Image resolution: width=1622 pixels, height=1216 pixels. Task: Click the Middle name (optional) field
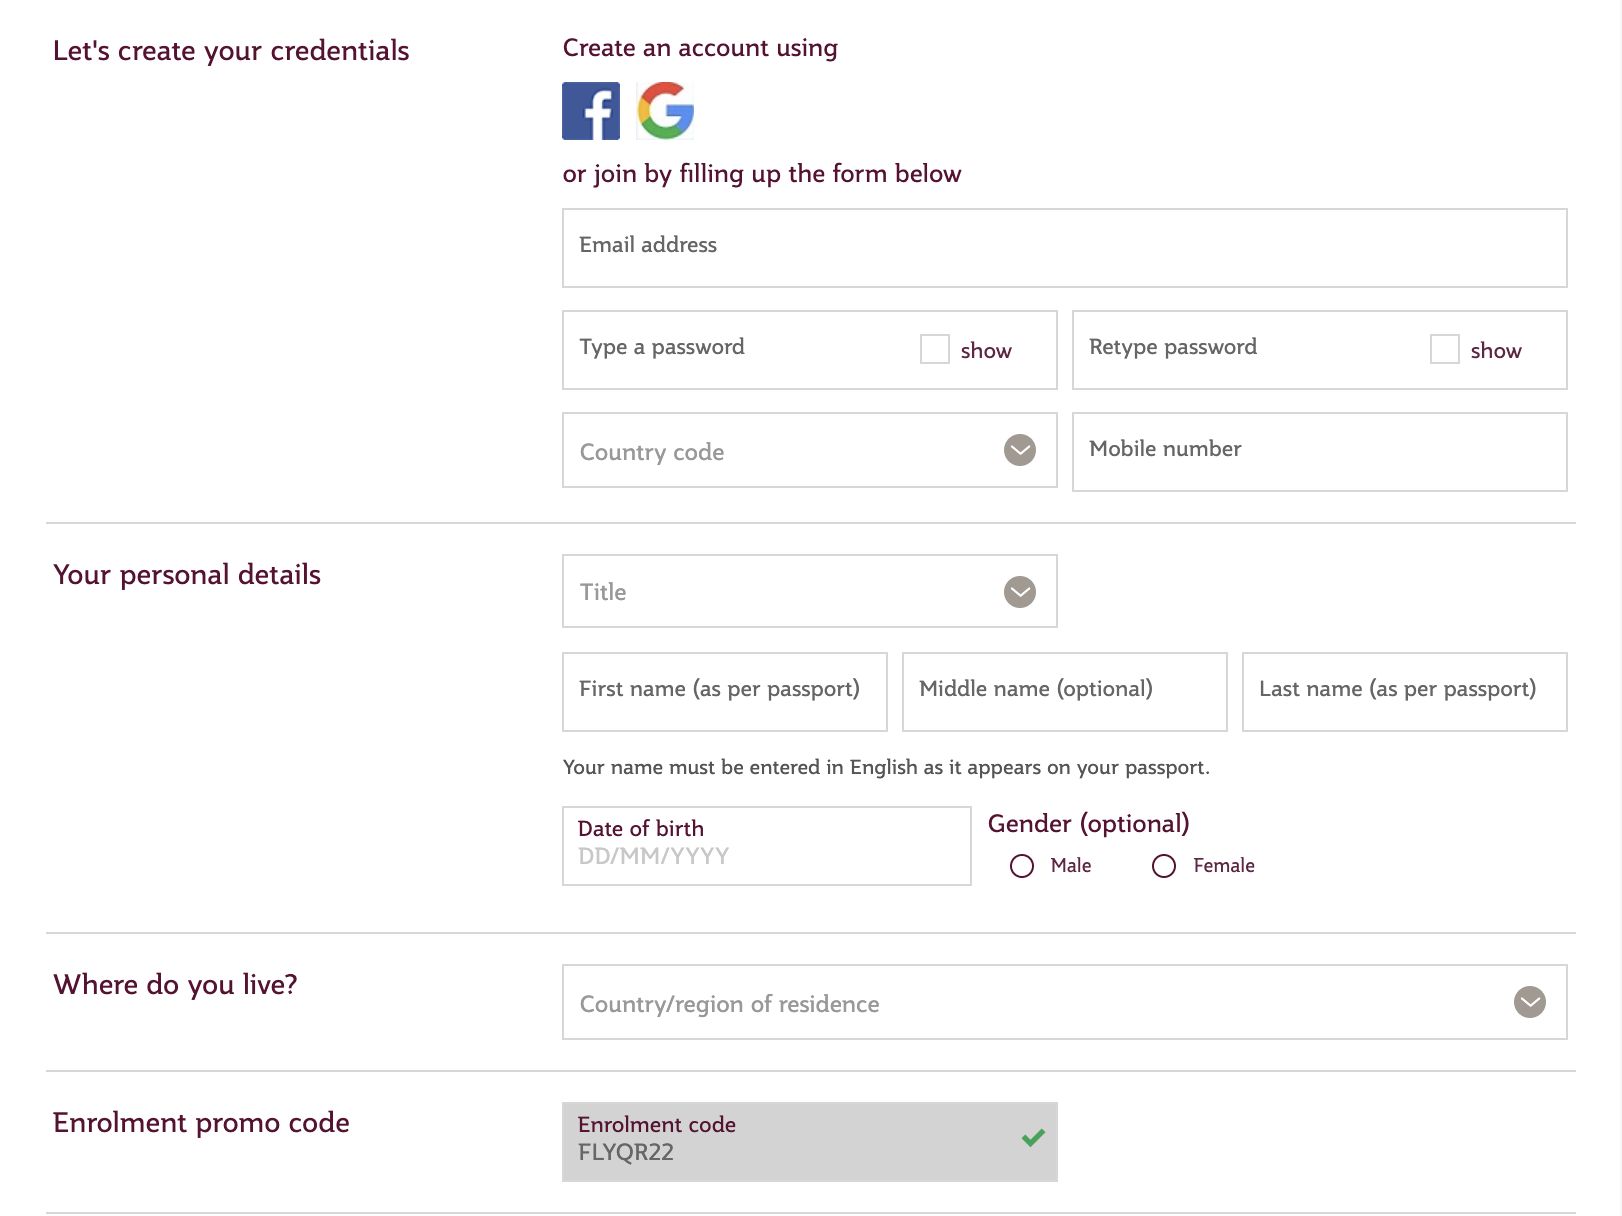tap(1065, 692)
